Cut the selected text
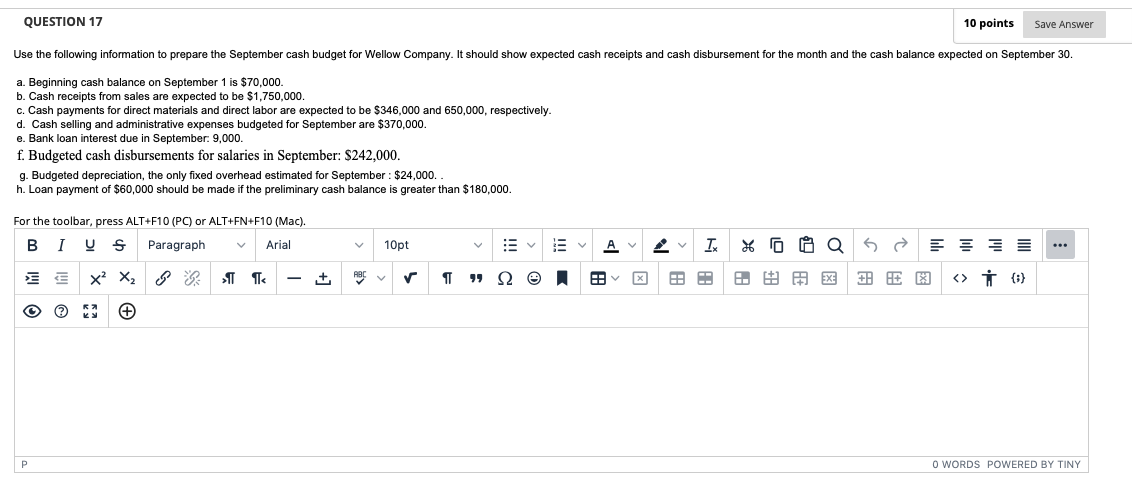1136x494 pixels. click(748, 246)
